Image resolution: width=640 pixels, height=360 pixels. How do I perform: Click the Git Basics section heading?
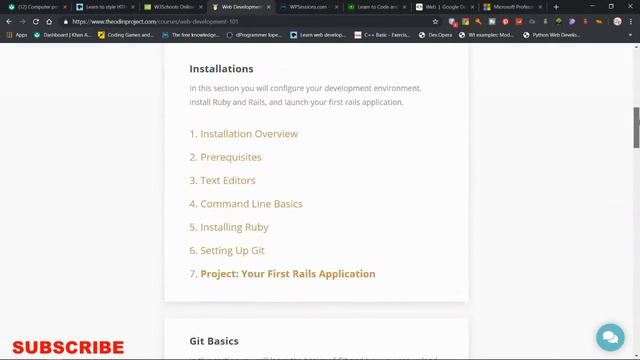[x=214, y=341]
